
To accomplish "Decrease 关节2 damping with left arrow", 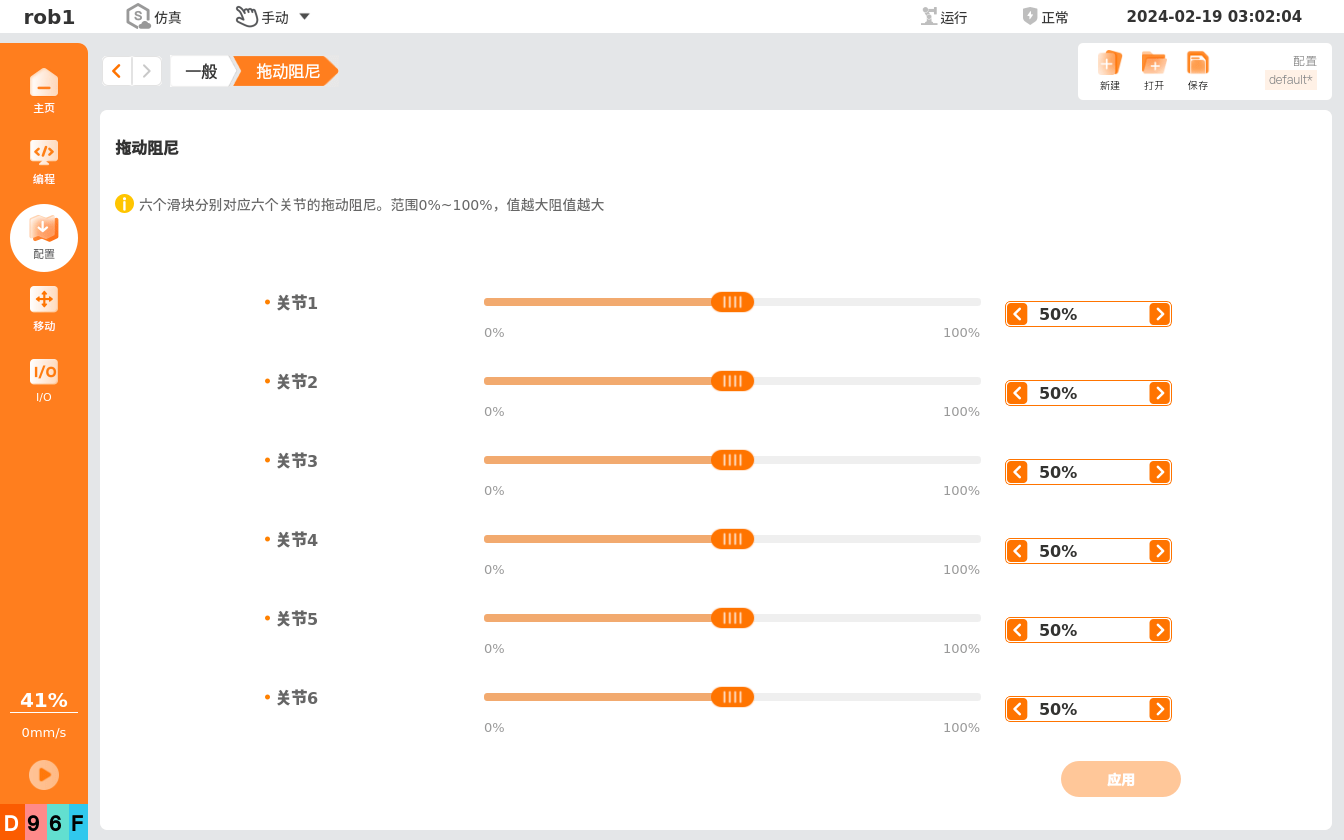I will point(1017,393).
